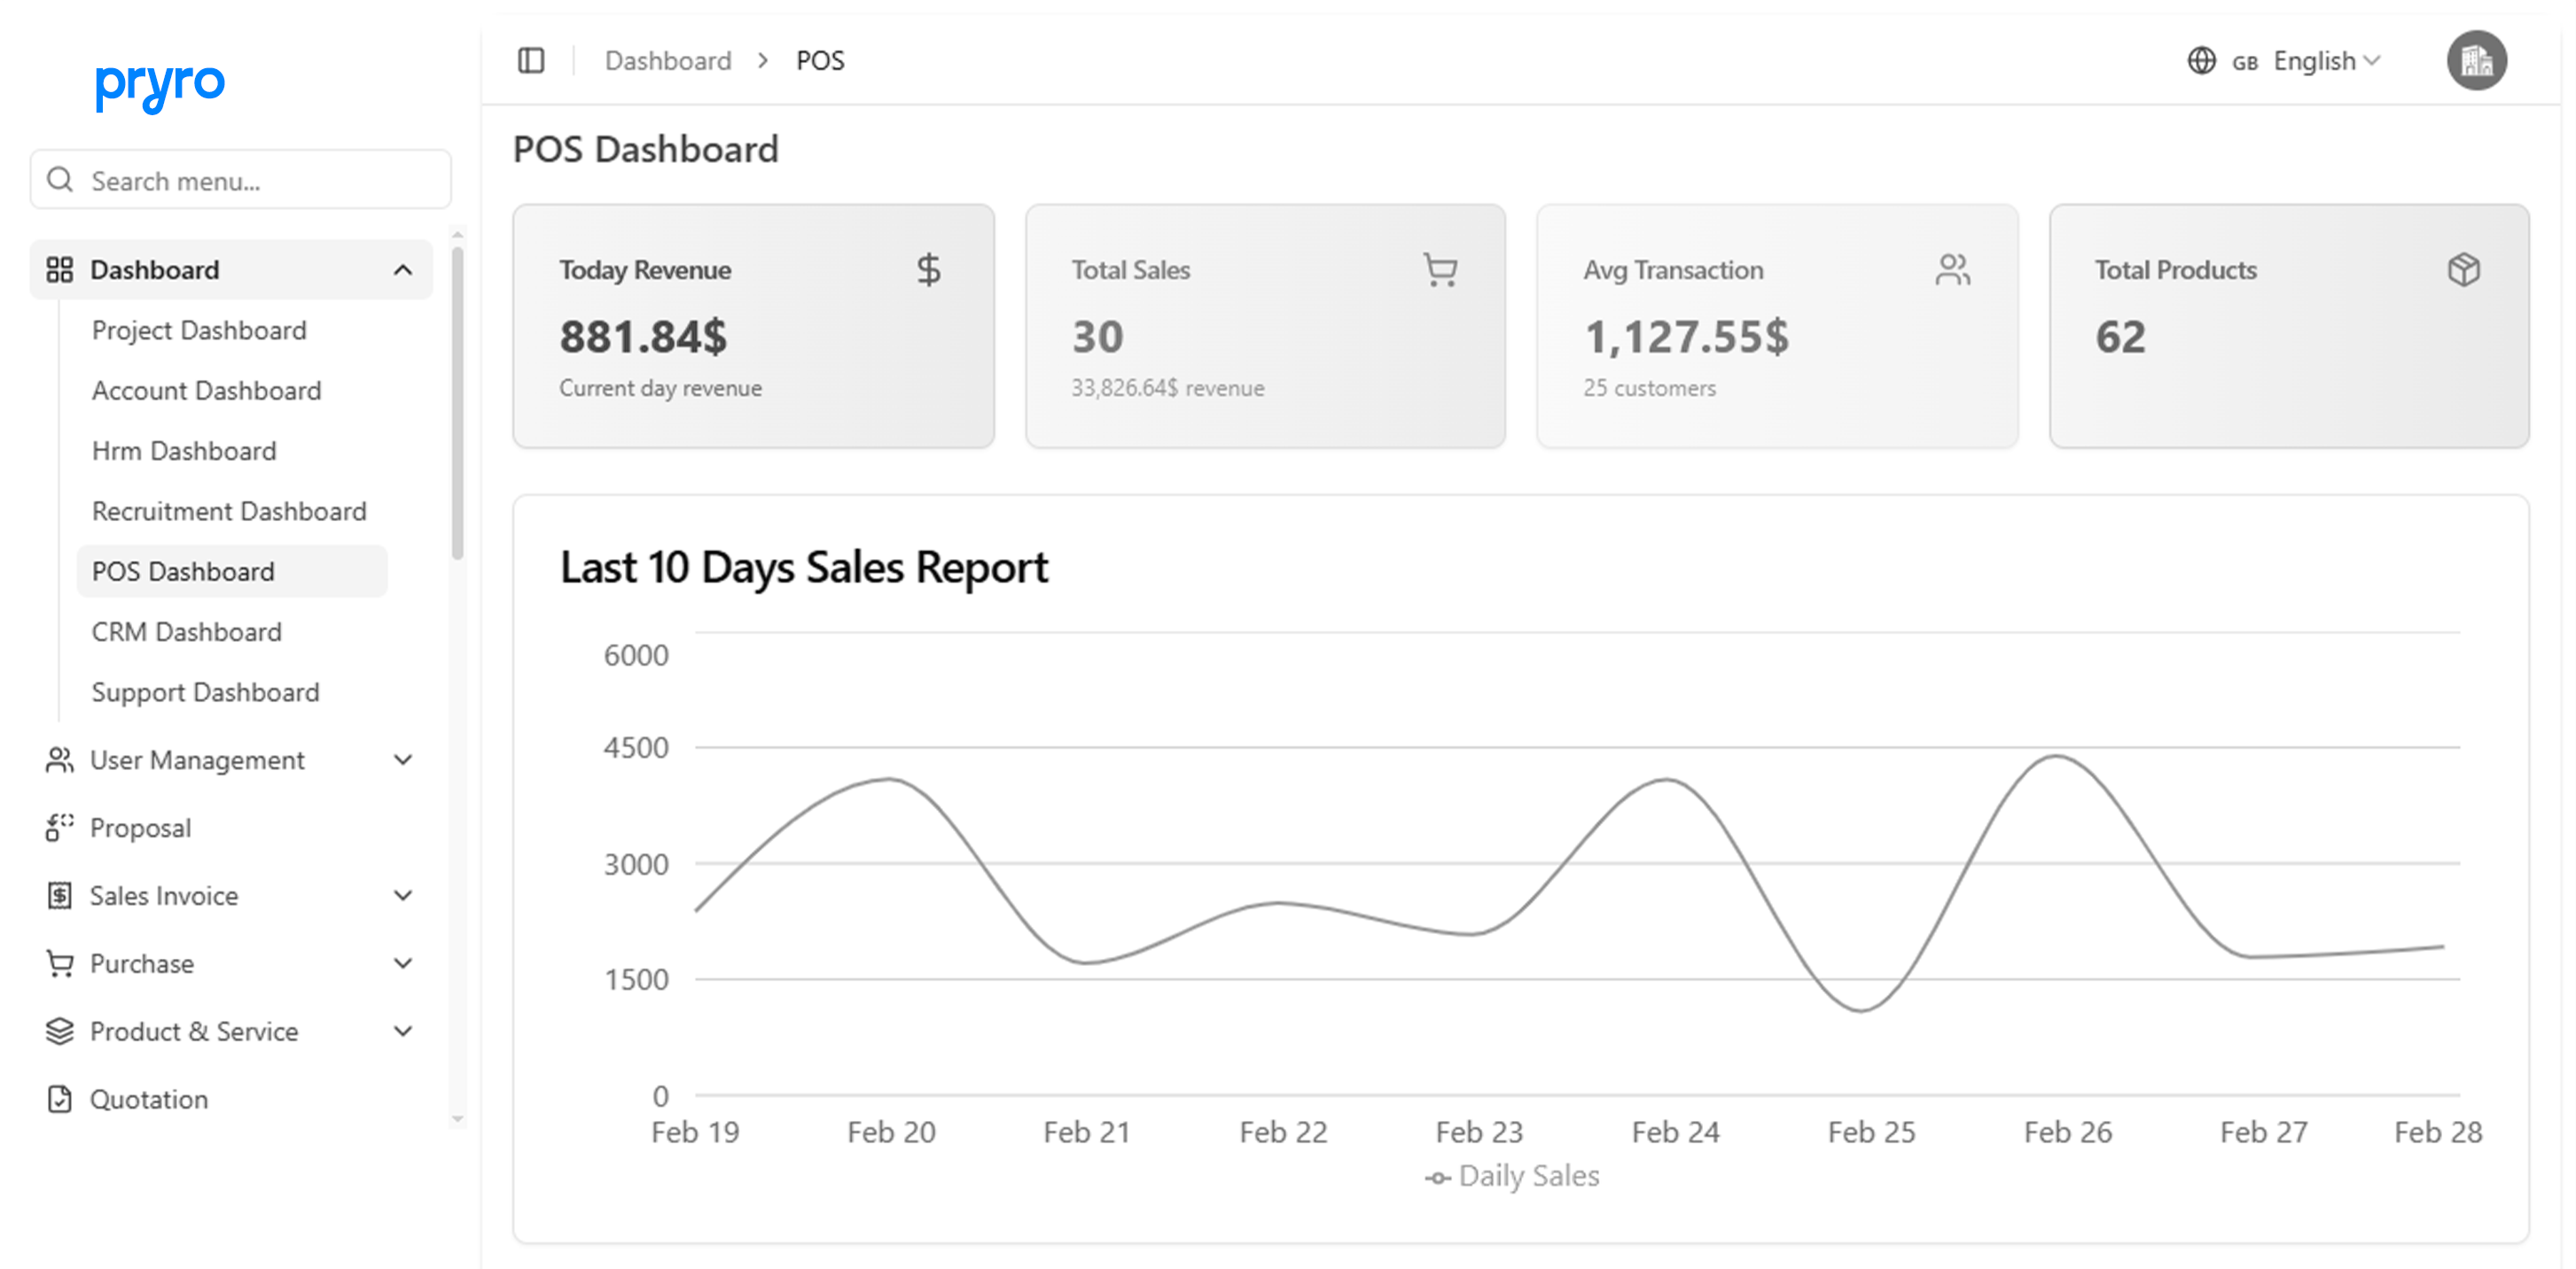
Task: Click the users icon on Avg Transaction
Action: point(1952,270)
